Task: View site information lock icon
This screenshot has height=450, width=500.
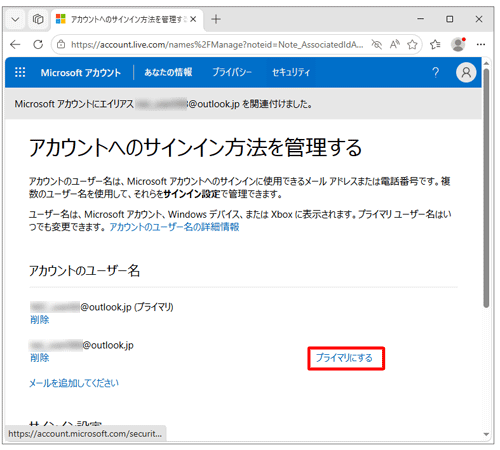Action: point(61,44)
